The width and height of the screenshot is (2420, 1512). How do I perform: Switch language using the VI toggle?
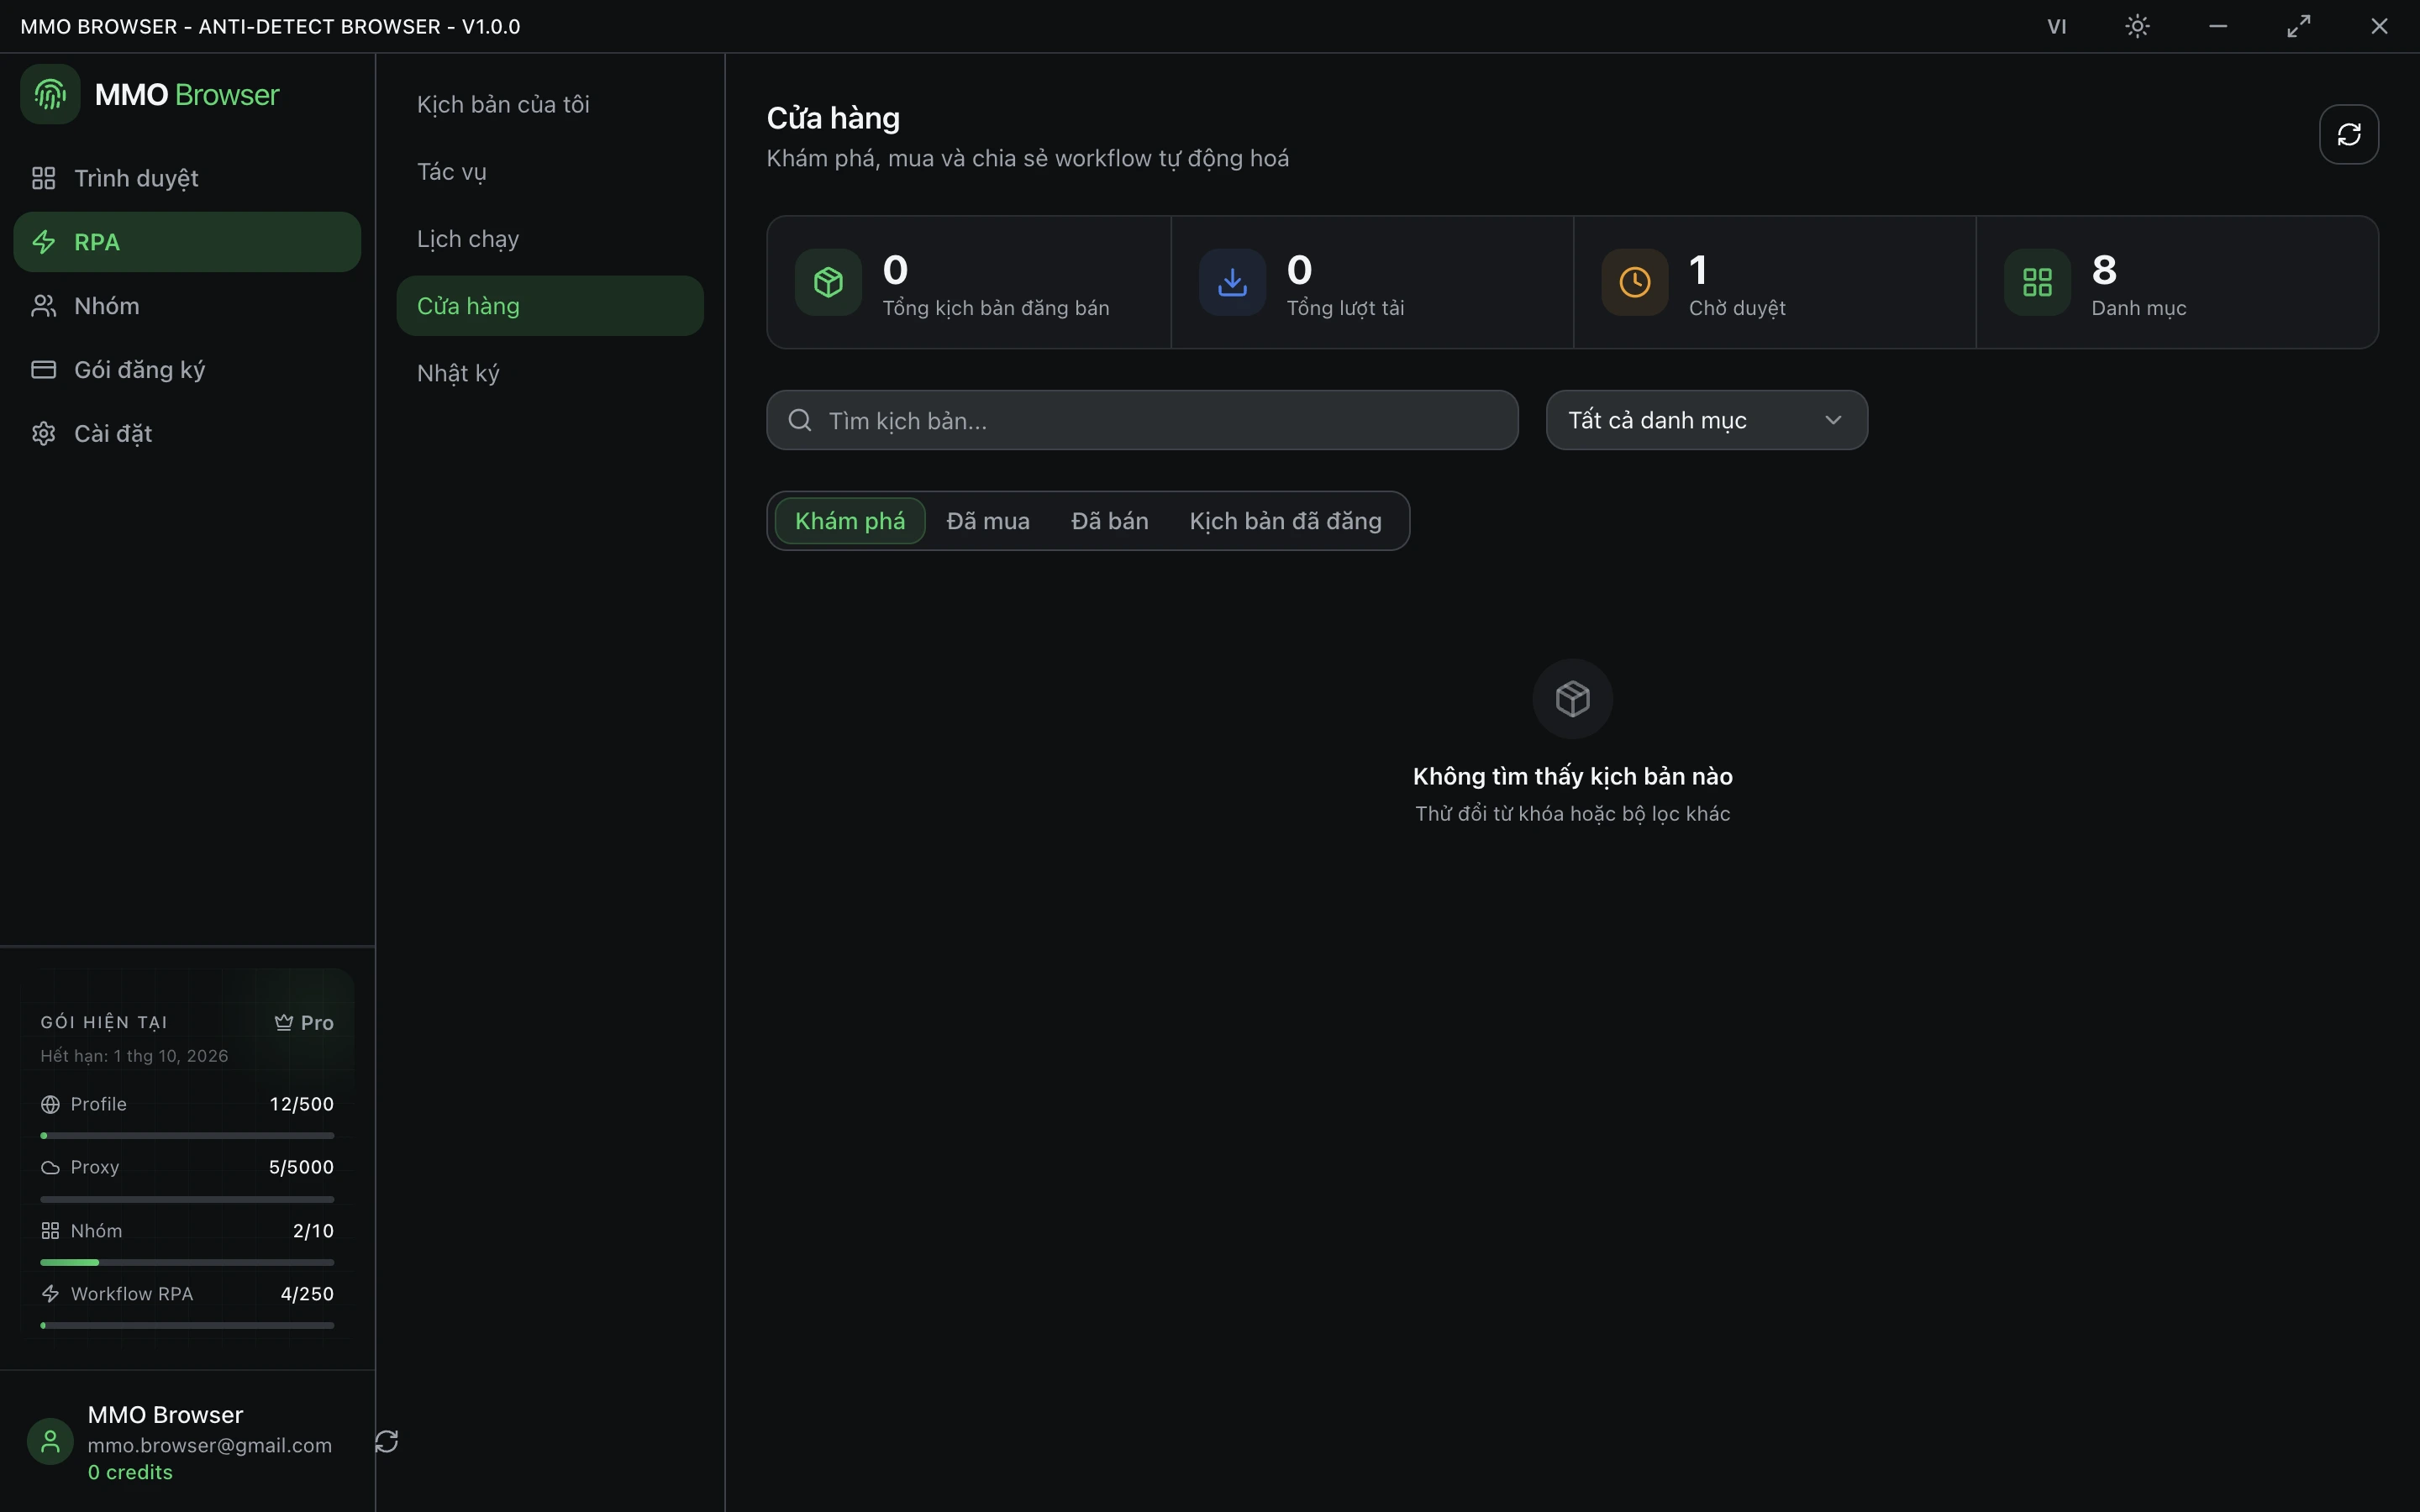click(x=2056, y=26)
